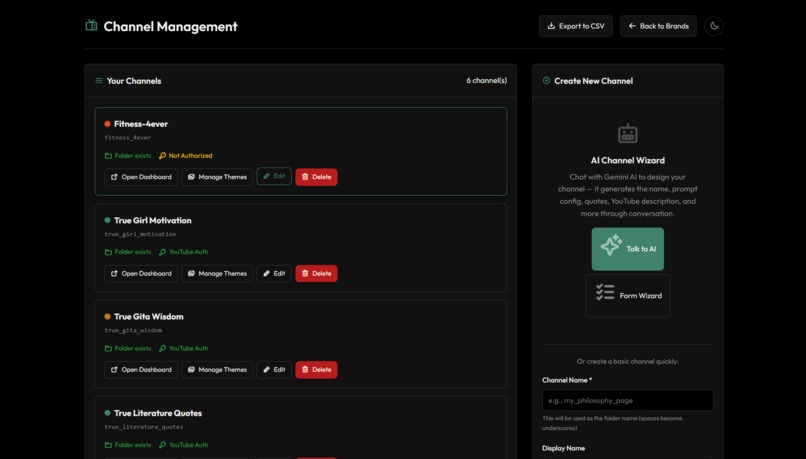806x459 pixels.
Task: Manage Themes for True Gita Wisdom
Action: click(217, 370)
